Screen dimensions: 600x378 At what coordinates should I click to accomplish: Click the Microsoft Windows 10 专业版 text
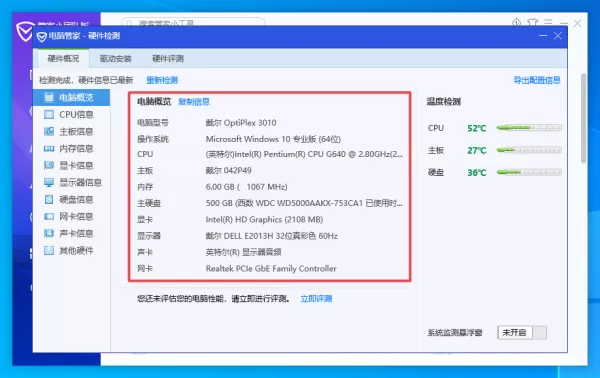[x=273, y=139]
